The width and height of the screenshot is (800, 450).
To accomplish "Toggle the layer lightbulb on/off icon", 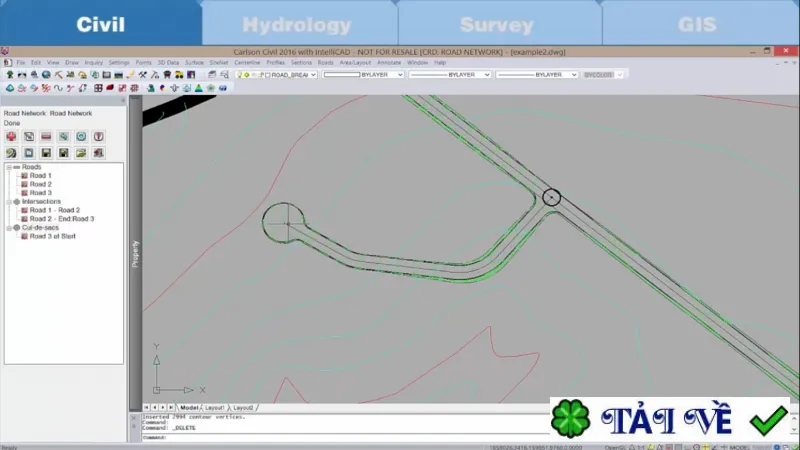I will click(239, 75).
